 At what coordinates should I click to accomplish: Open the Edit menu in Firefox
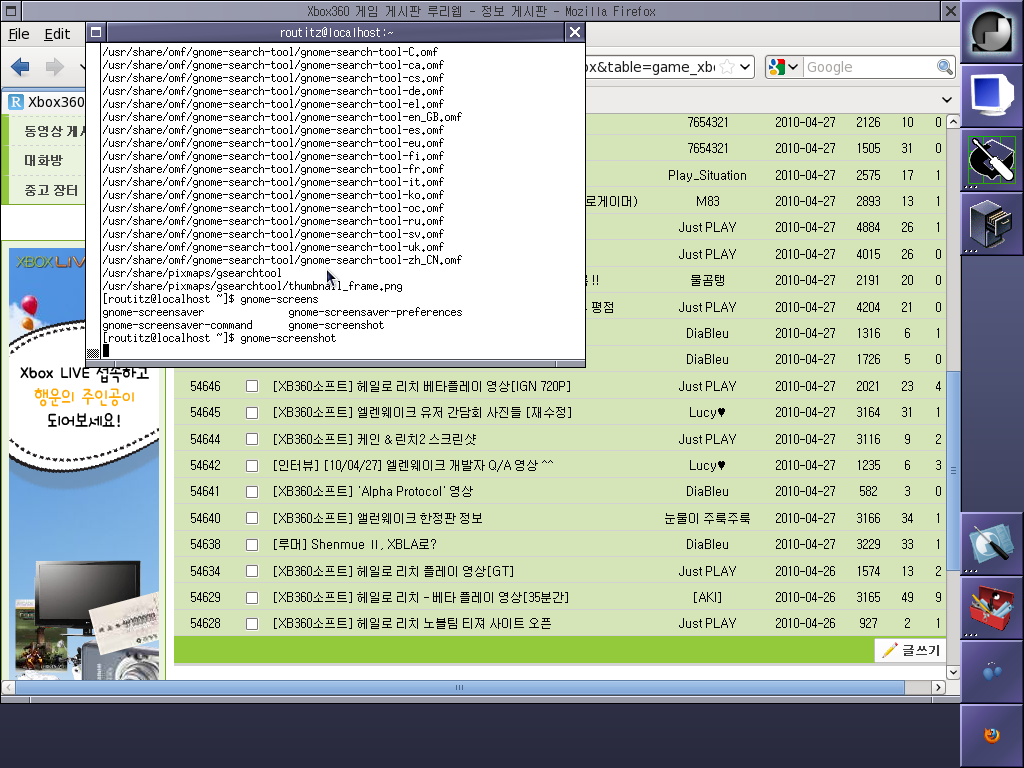(57, 34)
